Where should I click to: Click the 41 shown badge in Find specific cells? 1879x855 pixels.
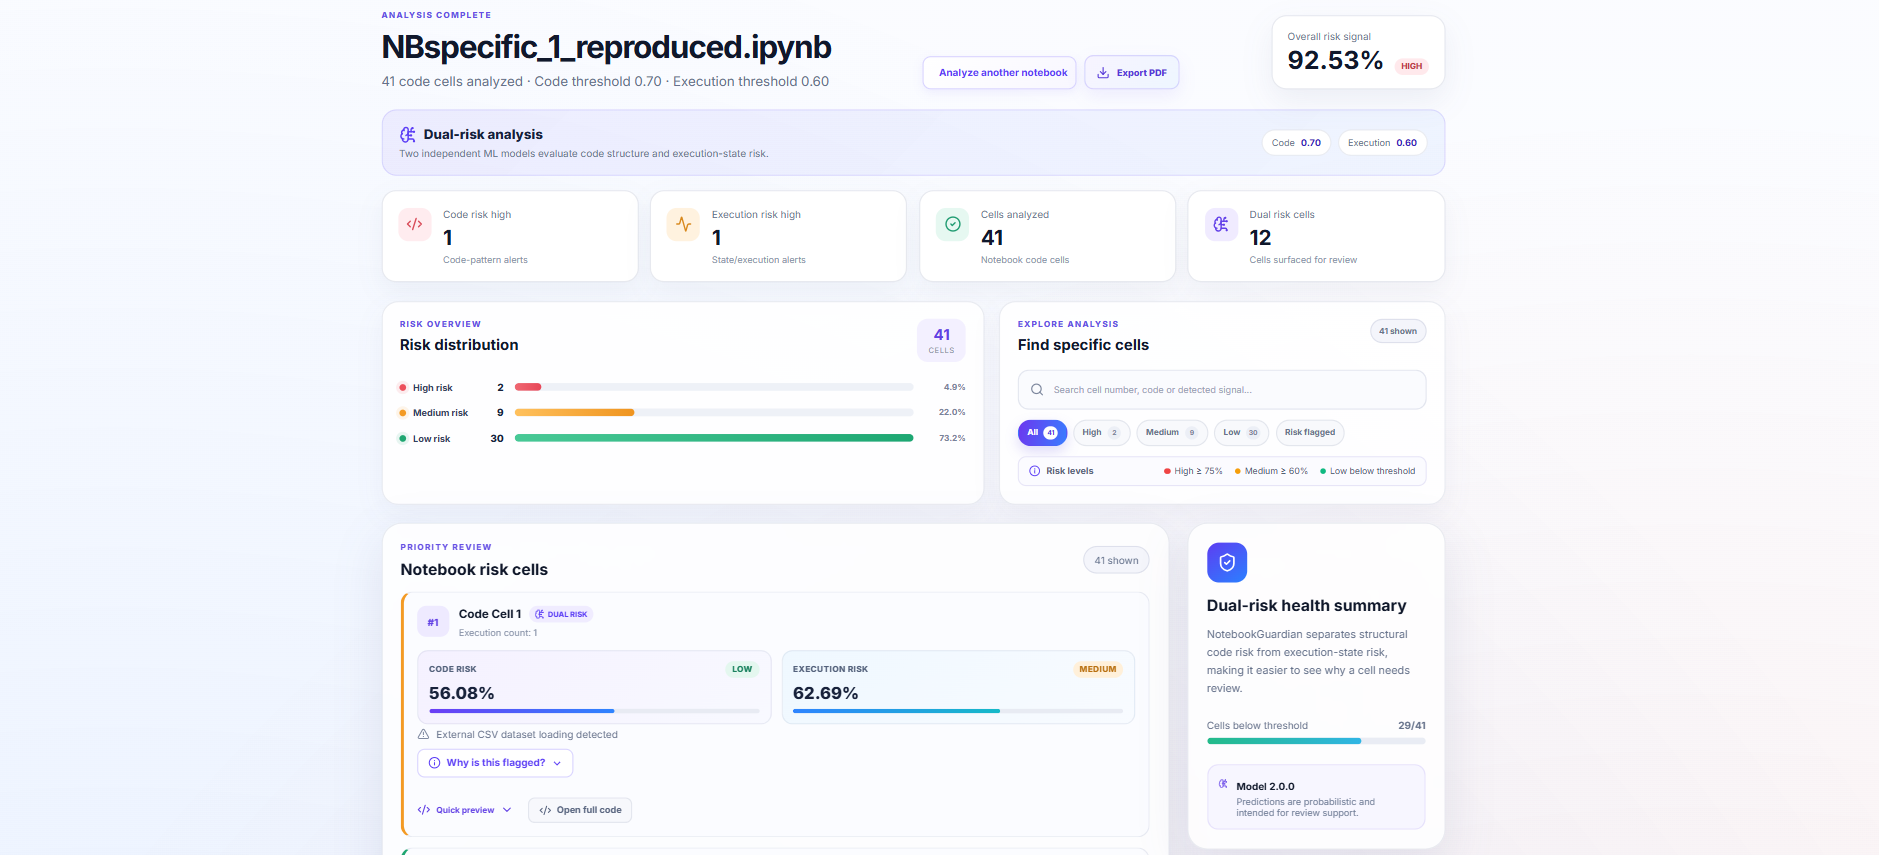click(1398, 331)
